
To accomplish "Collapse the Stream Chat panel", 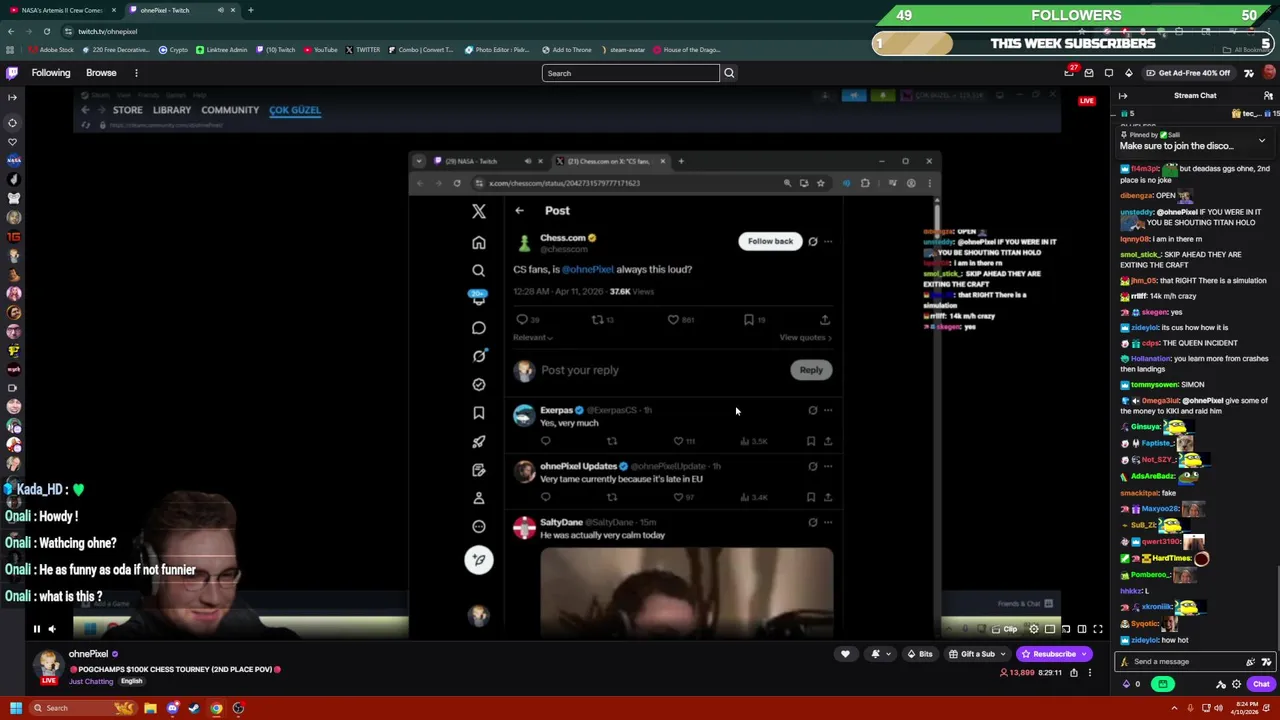I will (1123, 96).
